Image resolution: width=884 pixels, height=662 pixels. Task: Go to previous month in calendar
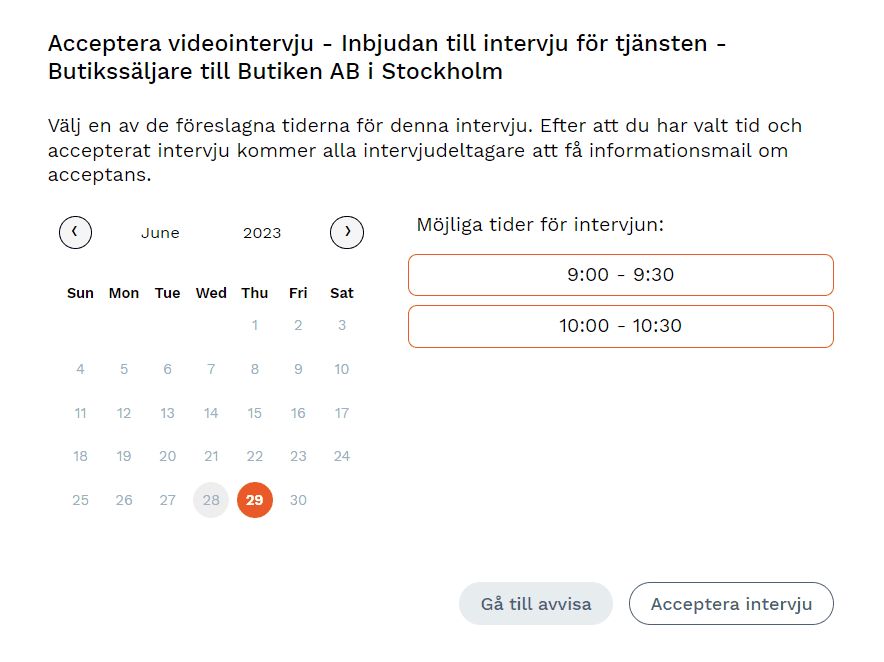tap(75, 232)
